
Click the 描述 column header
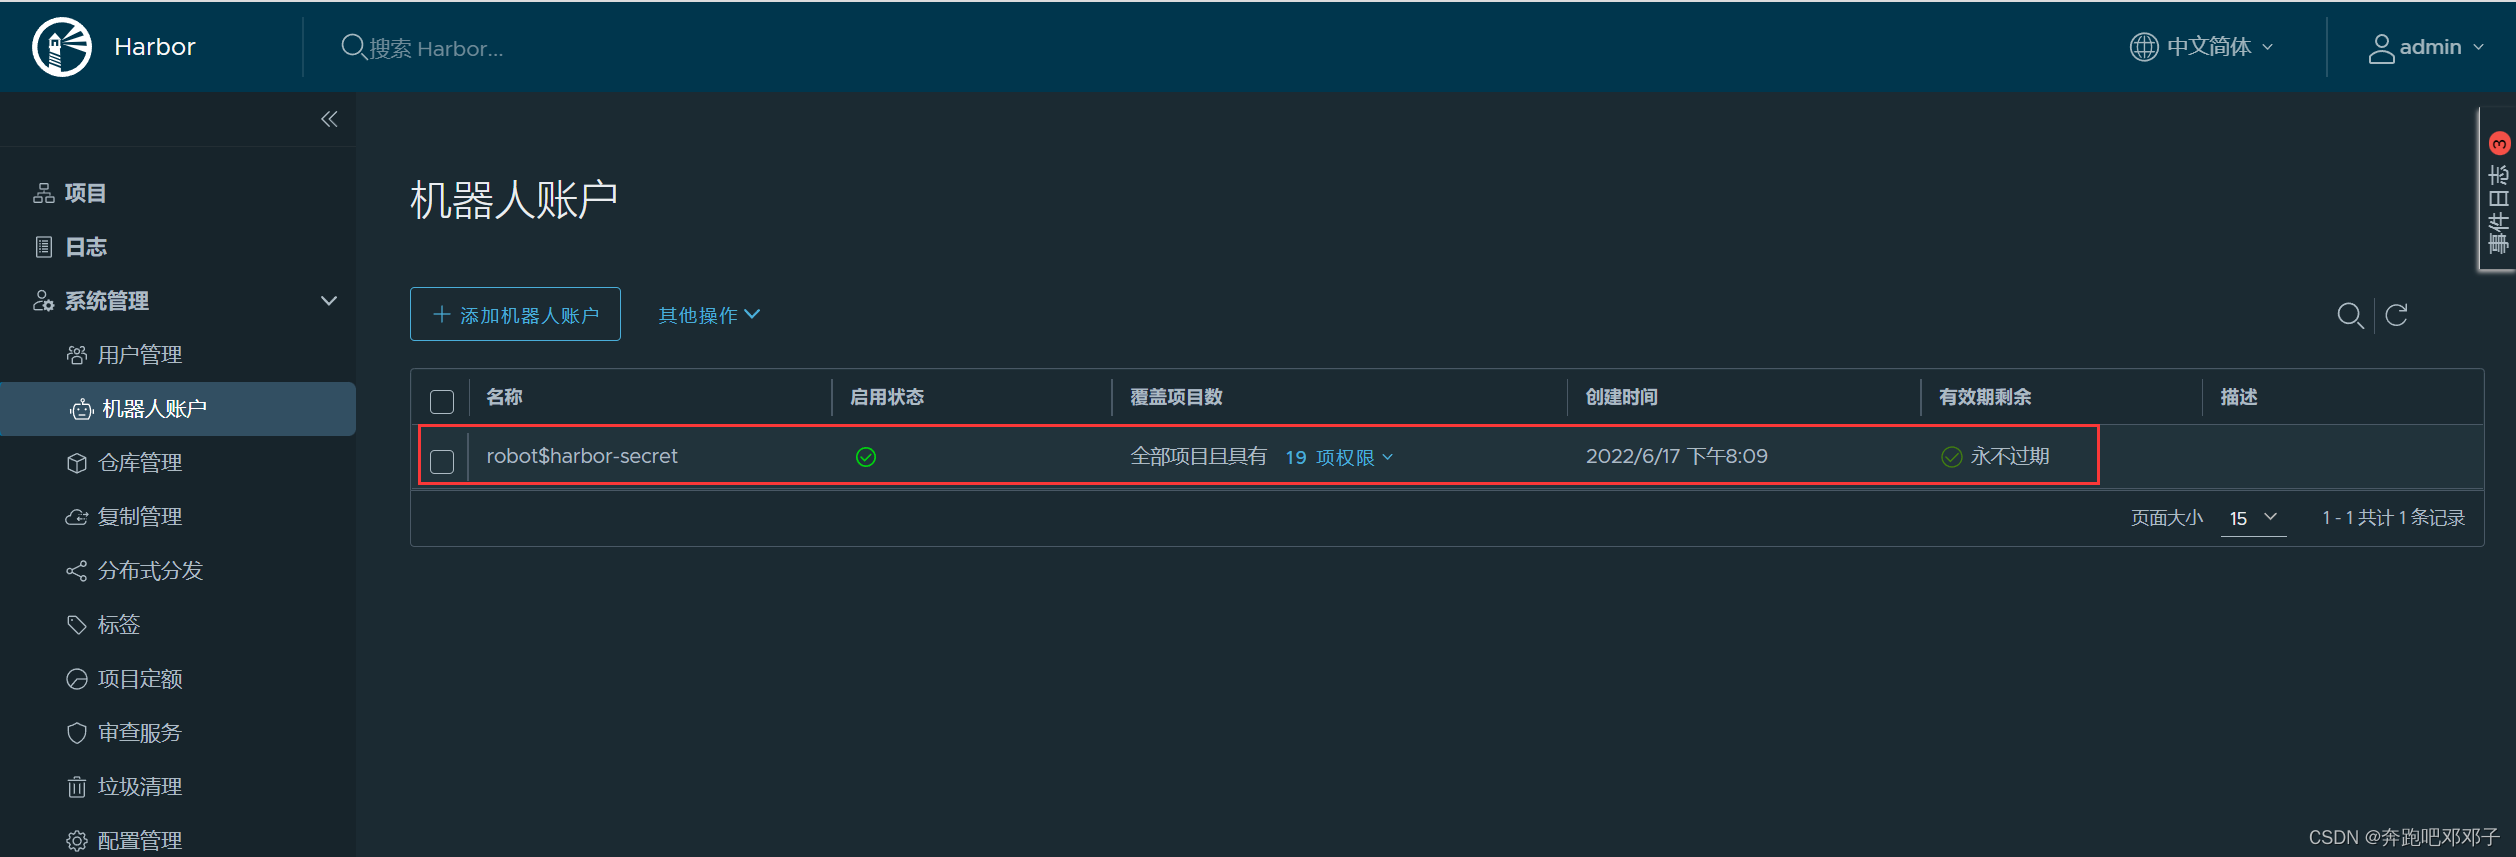2238,397
